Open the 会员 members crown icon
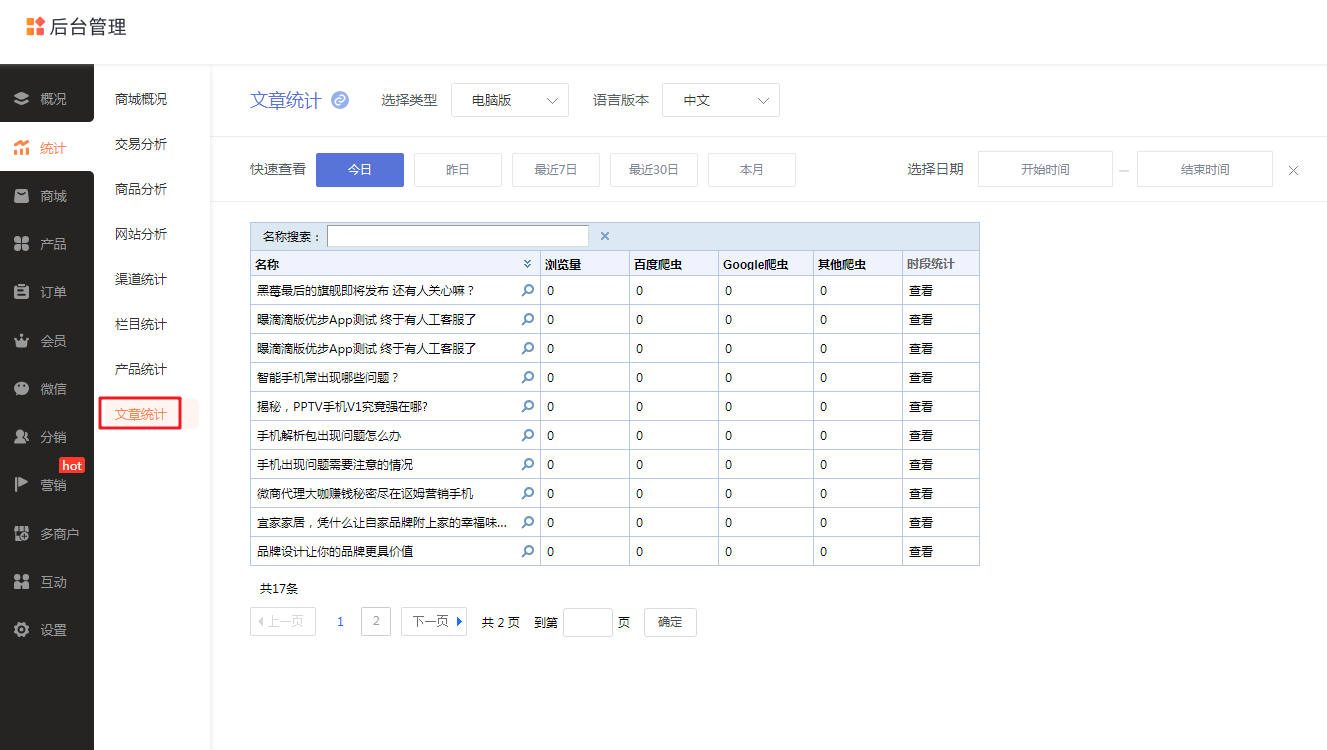 22,341
